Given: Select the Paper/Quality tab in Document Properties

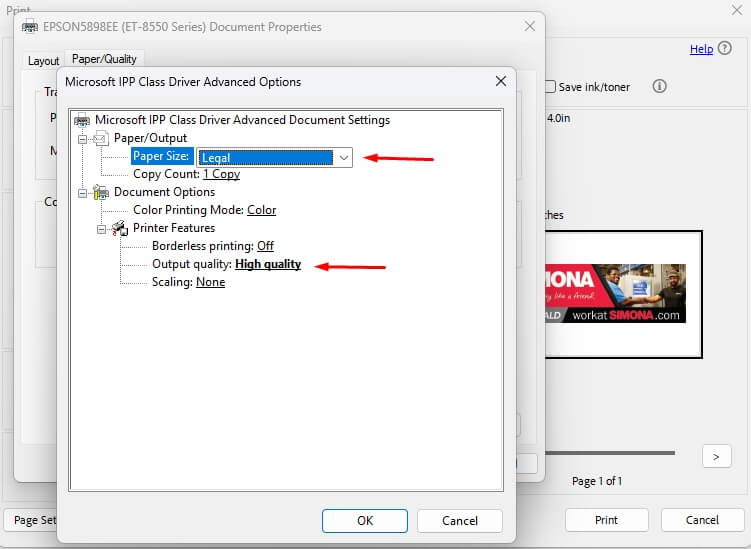Looking at the screenshot, I should click(104, 59).
